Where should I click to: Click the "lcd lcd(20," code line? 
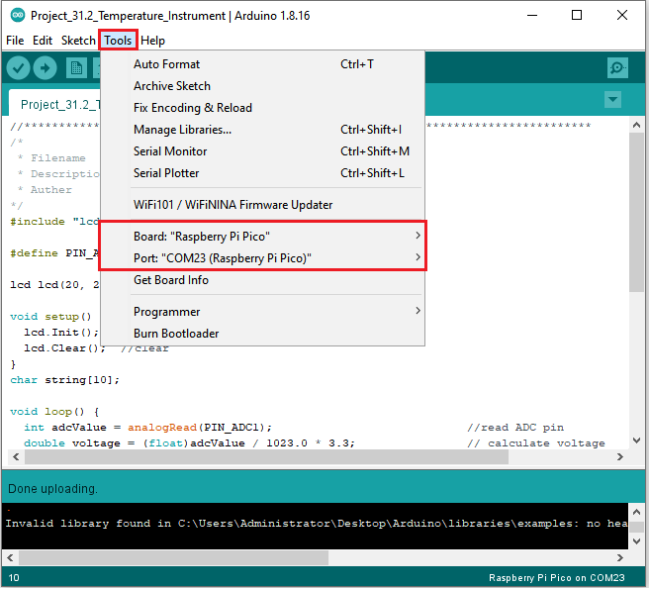54,285
